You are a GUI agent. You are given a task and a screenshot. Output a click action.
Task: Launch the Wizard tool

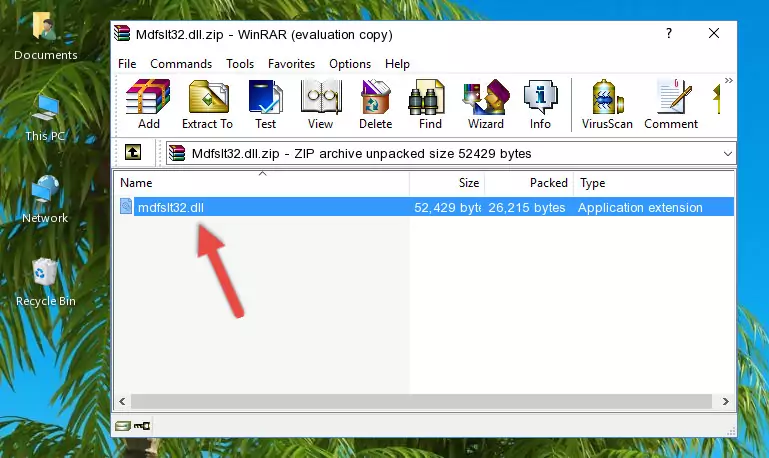pos(486,104)
